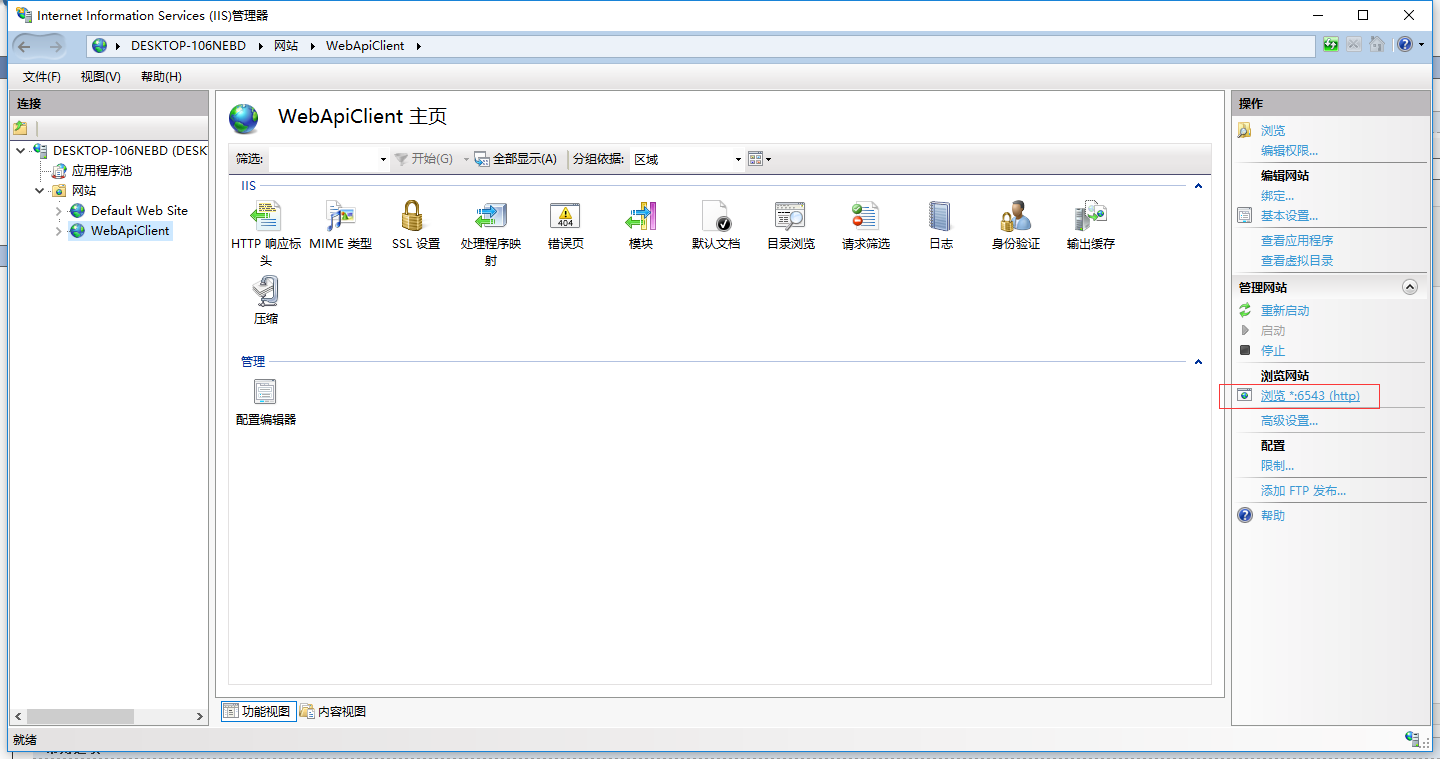The image size is (1440, 759).
Task: Open the 模块 feature icon
Action: (640, 216)
